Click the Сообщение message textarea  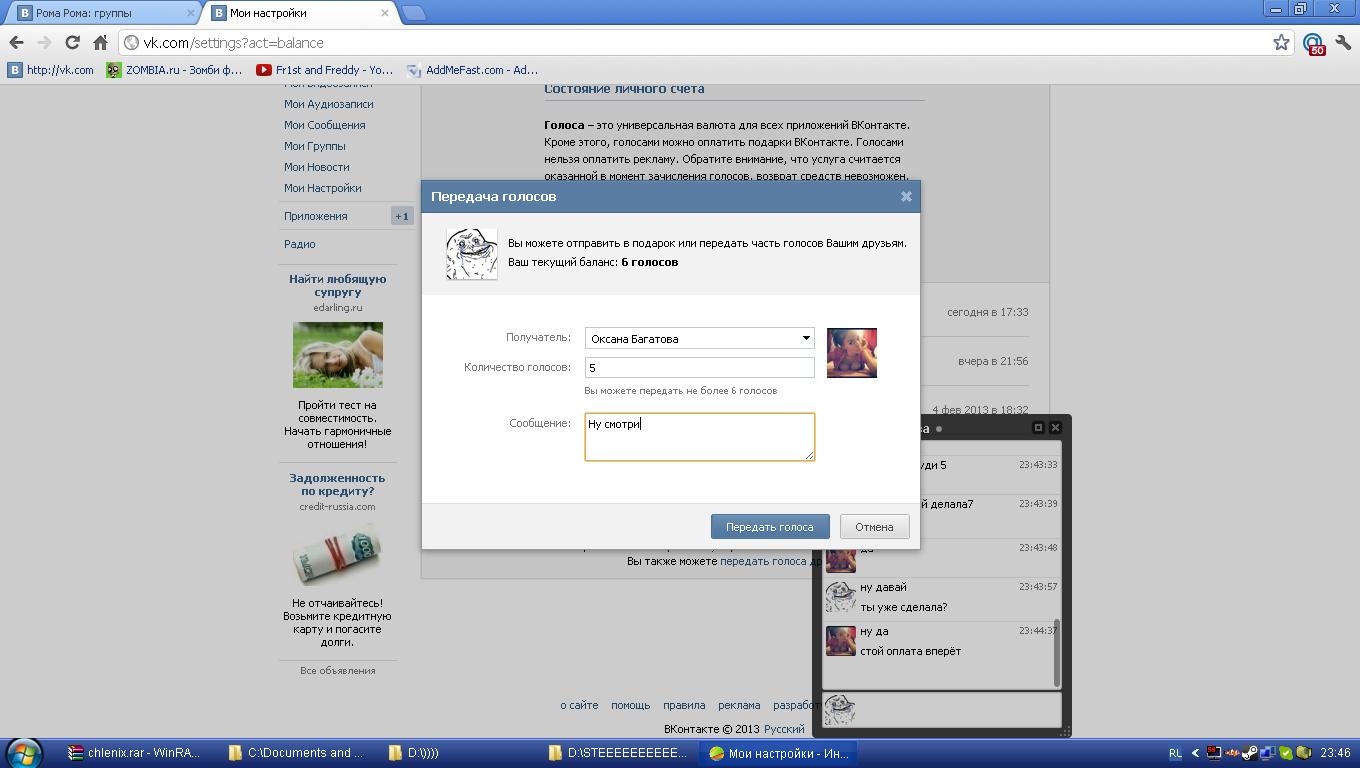(699, 437)
